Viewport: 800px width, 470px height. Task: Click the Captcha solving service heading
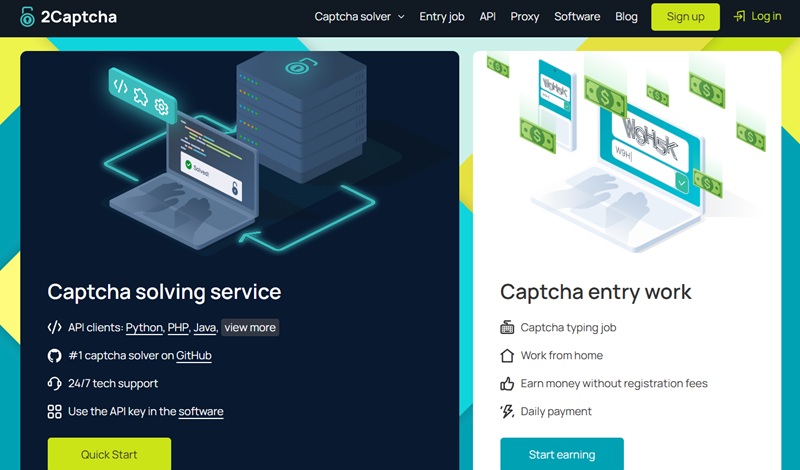coord(164,292)
